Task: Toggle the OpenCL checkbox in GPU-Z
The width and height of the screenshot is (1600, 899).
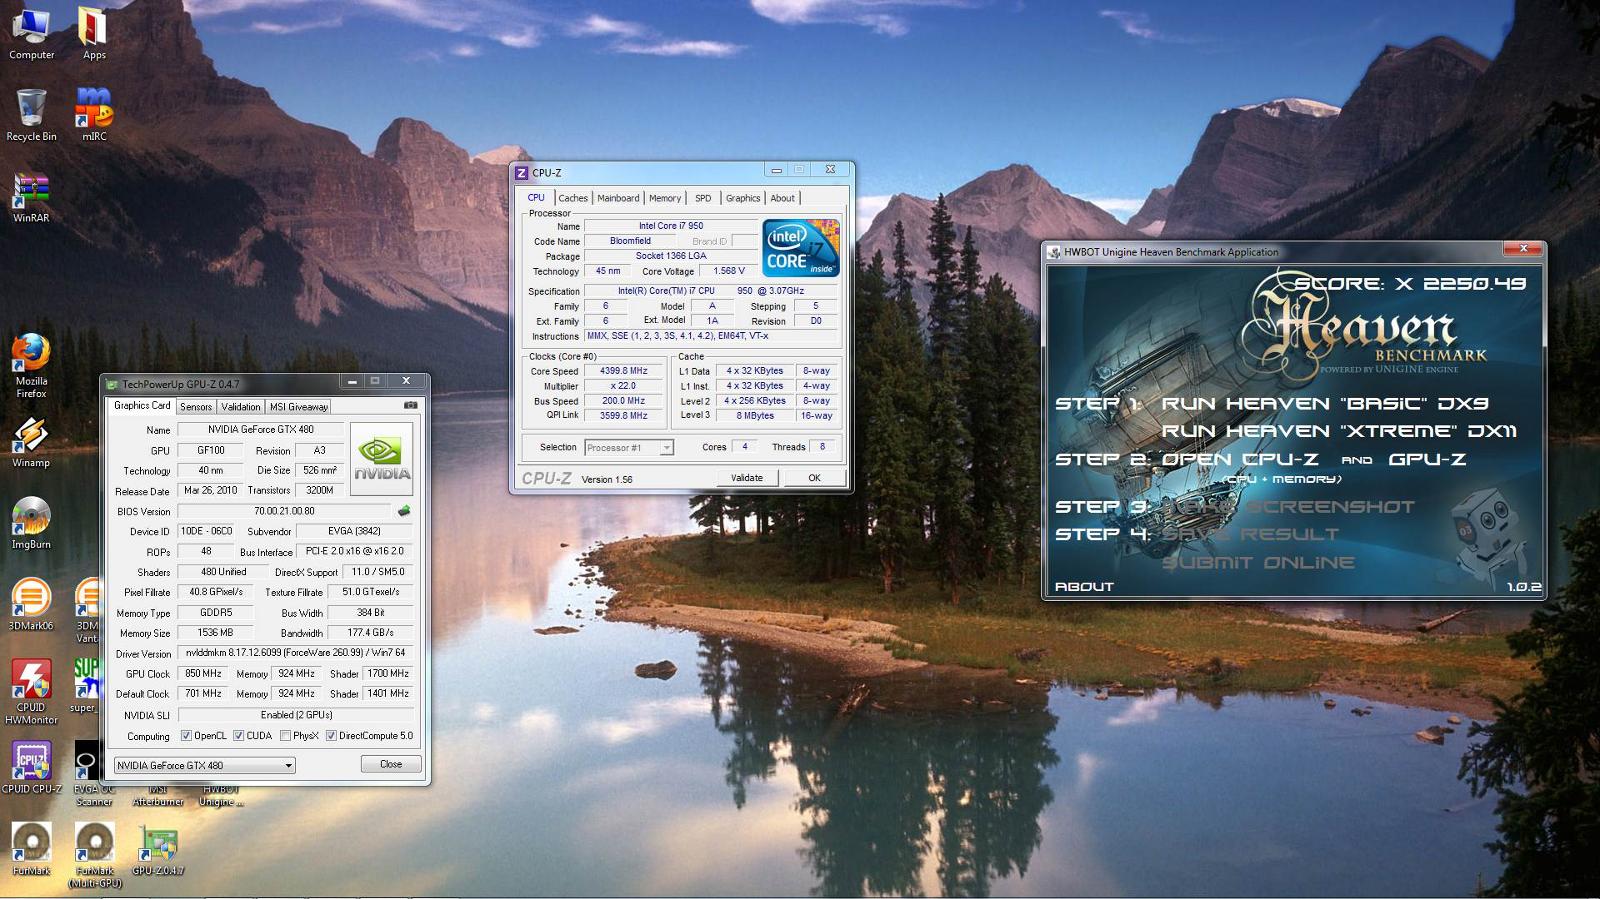Action: tap(186, 736)
